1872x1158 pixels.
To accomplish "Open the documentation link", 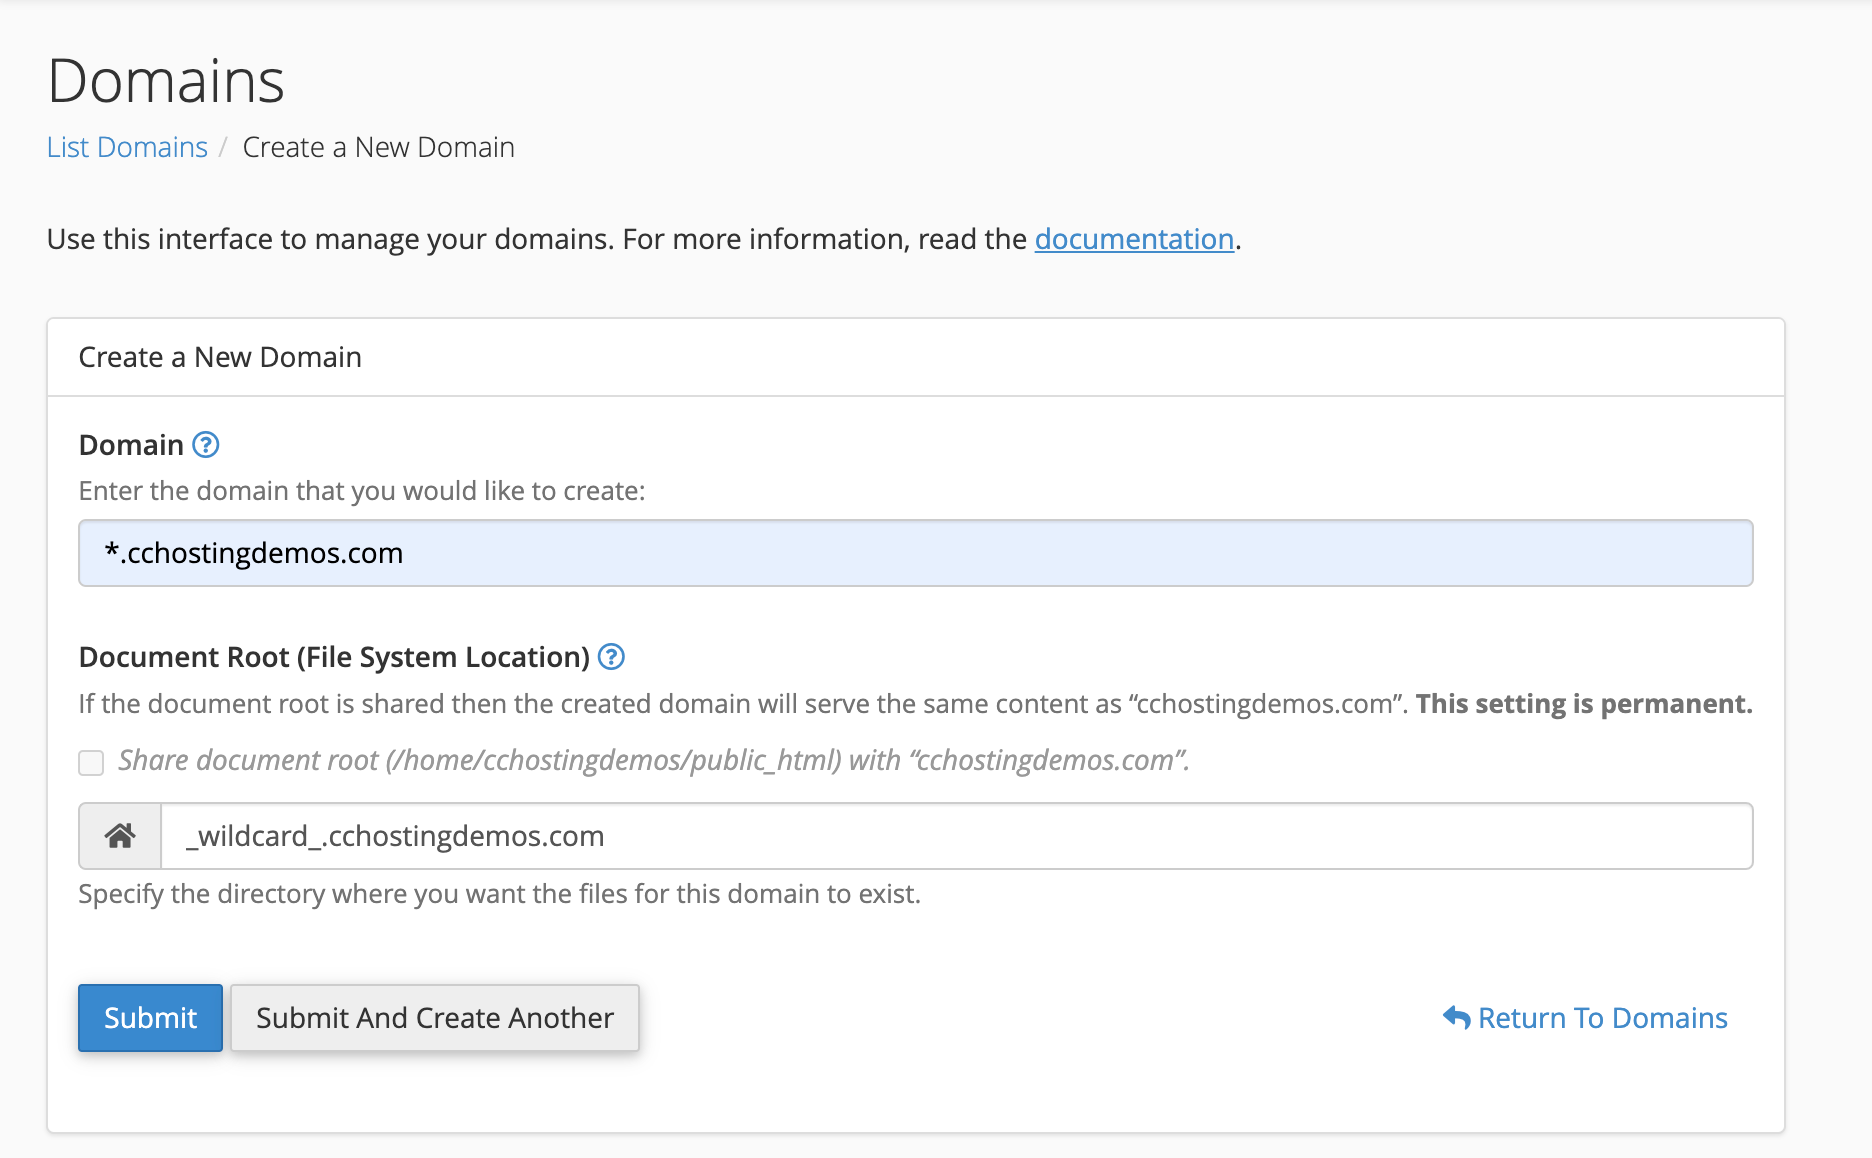I will (1134, 239).
